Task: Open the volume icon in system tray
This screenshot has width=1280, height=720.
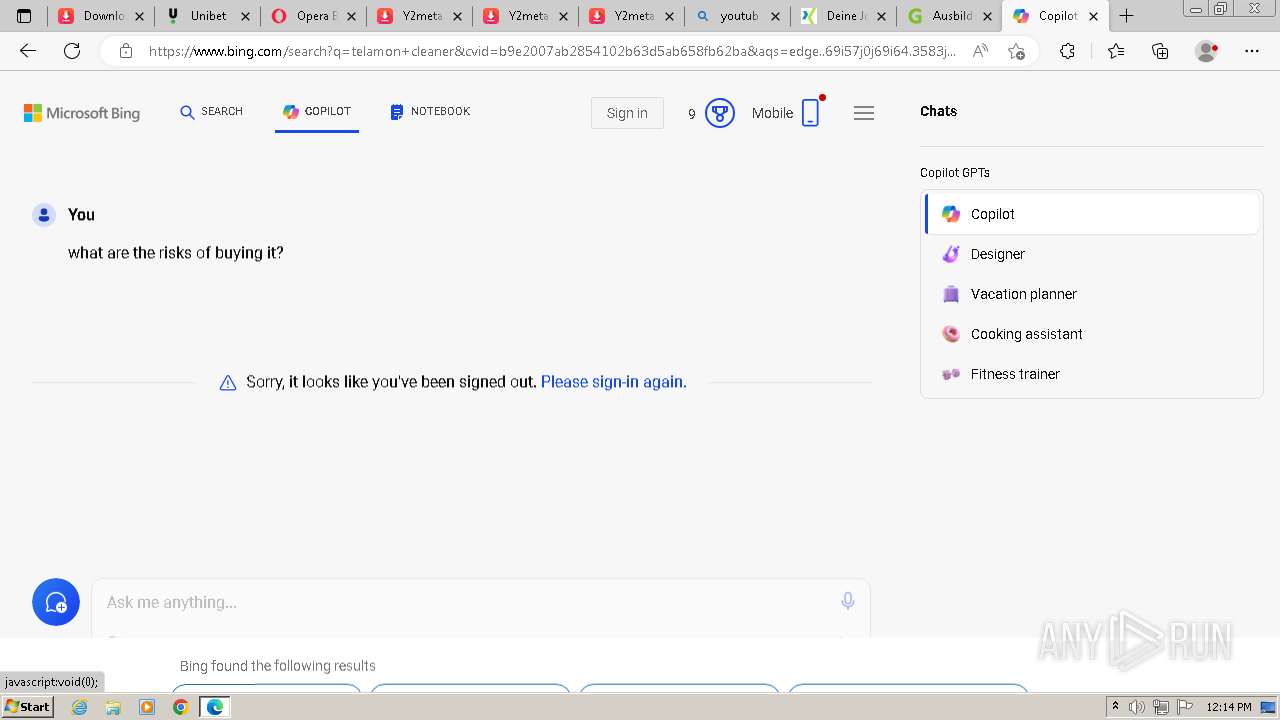Action: point(1137,707)
